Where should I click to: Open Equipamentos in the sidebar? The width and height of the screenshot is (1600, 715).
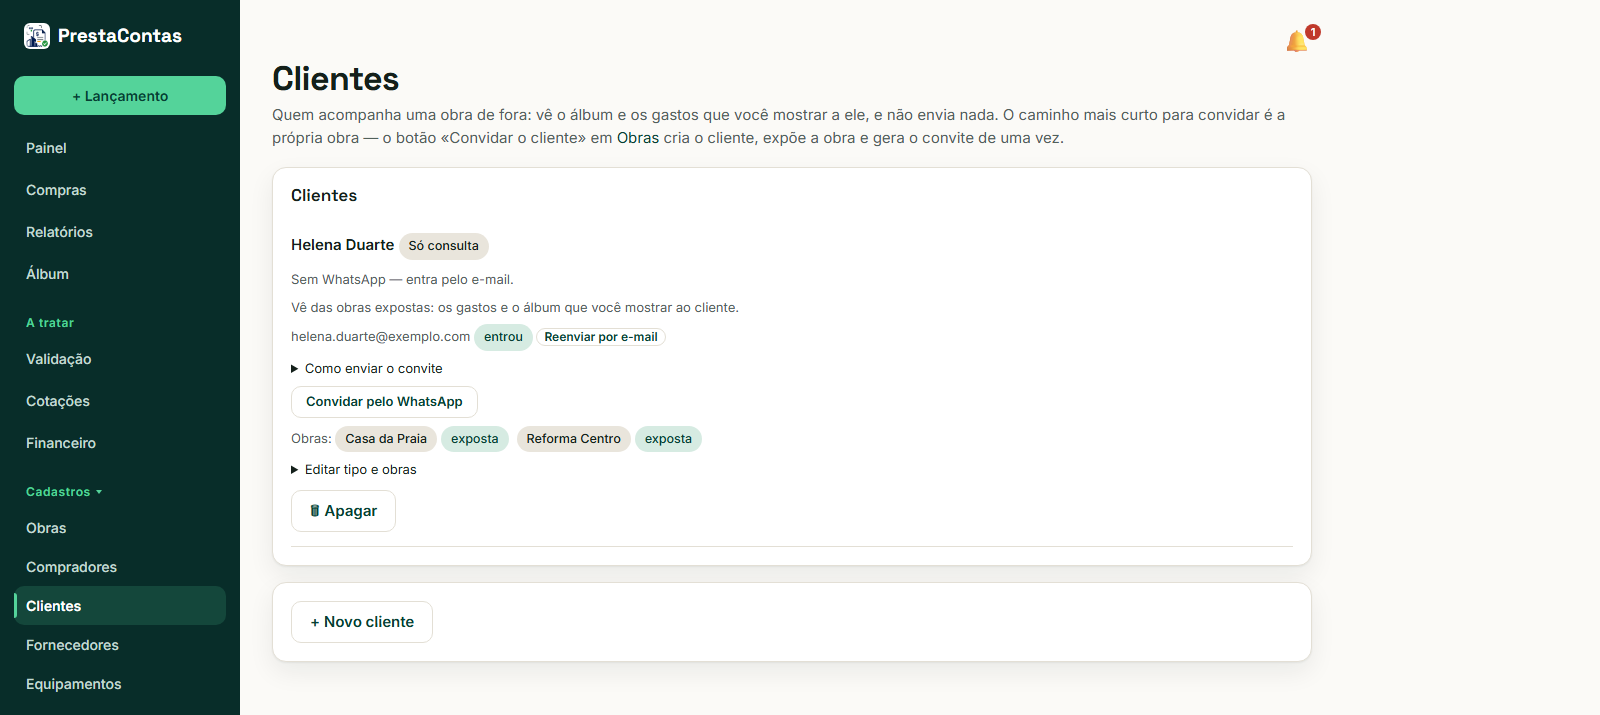pos(120,684)
